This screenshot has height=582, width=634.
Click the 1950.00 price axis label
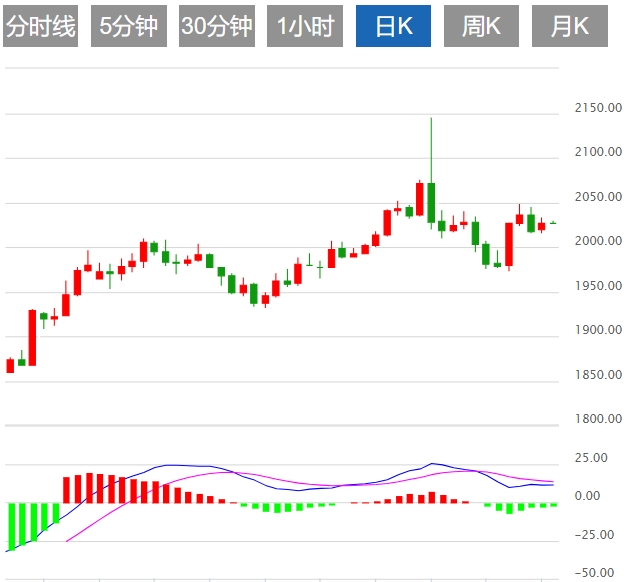(598, 286)
